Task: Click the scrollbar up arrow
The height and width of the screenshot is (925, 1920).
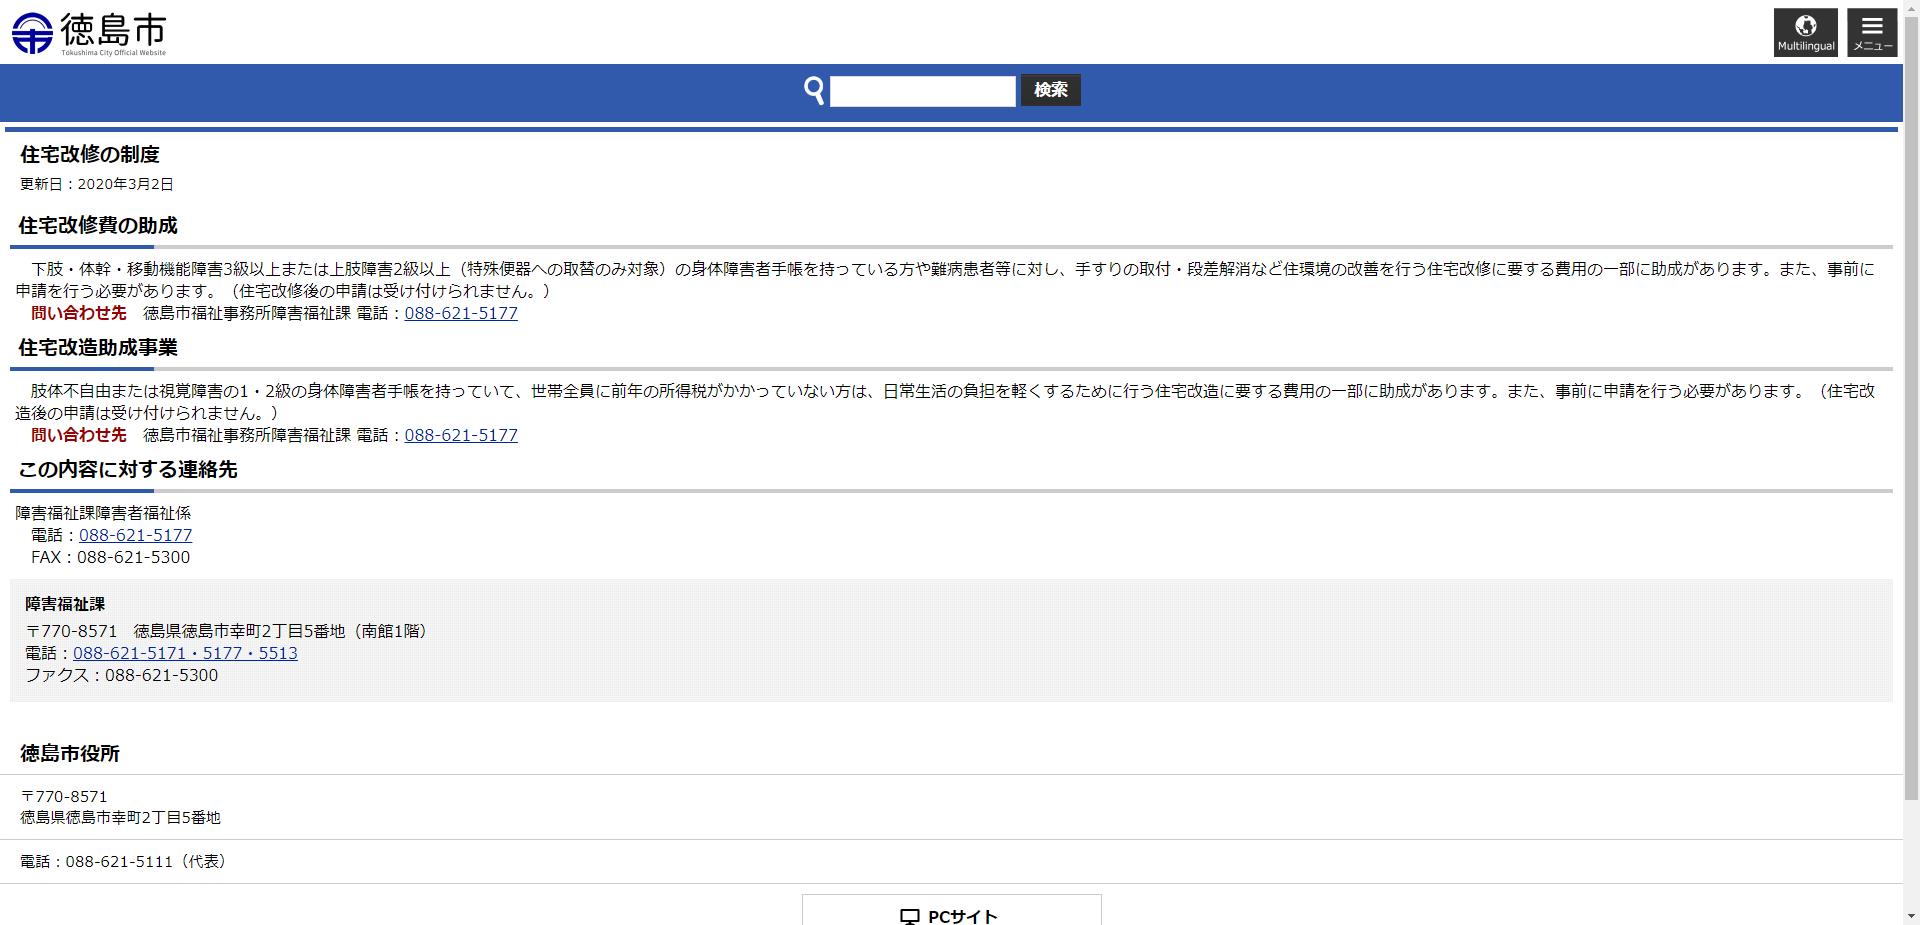Action: [1911, 8]
